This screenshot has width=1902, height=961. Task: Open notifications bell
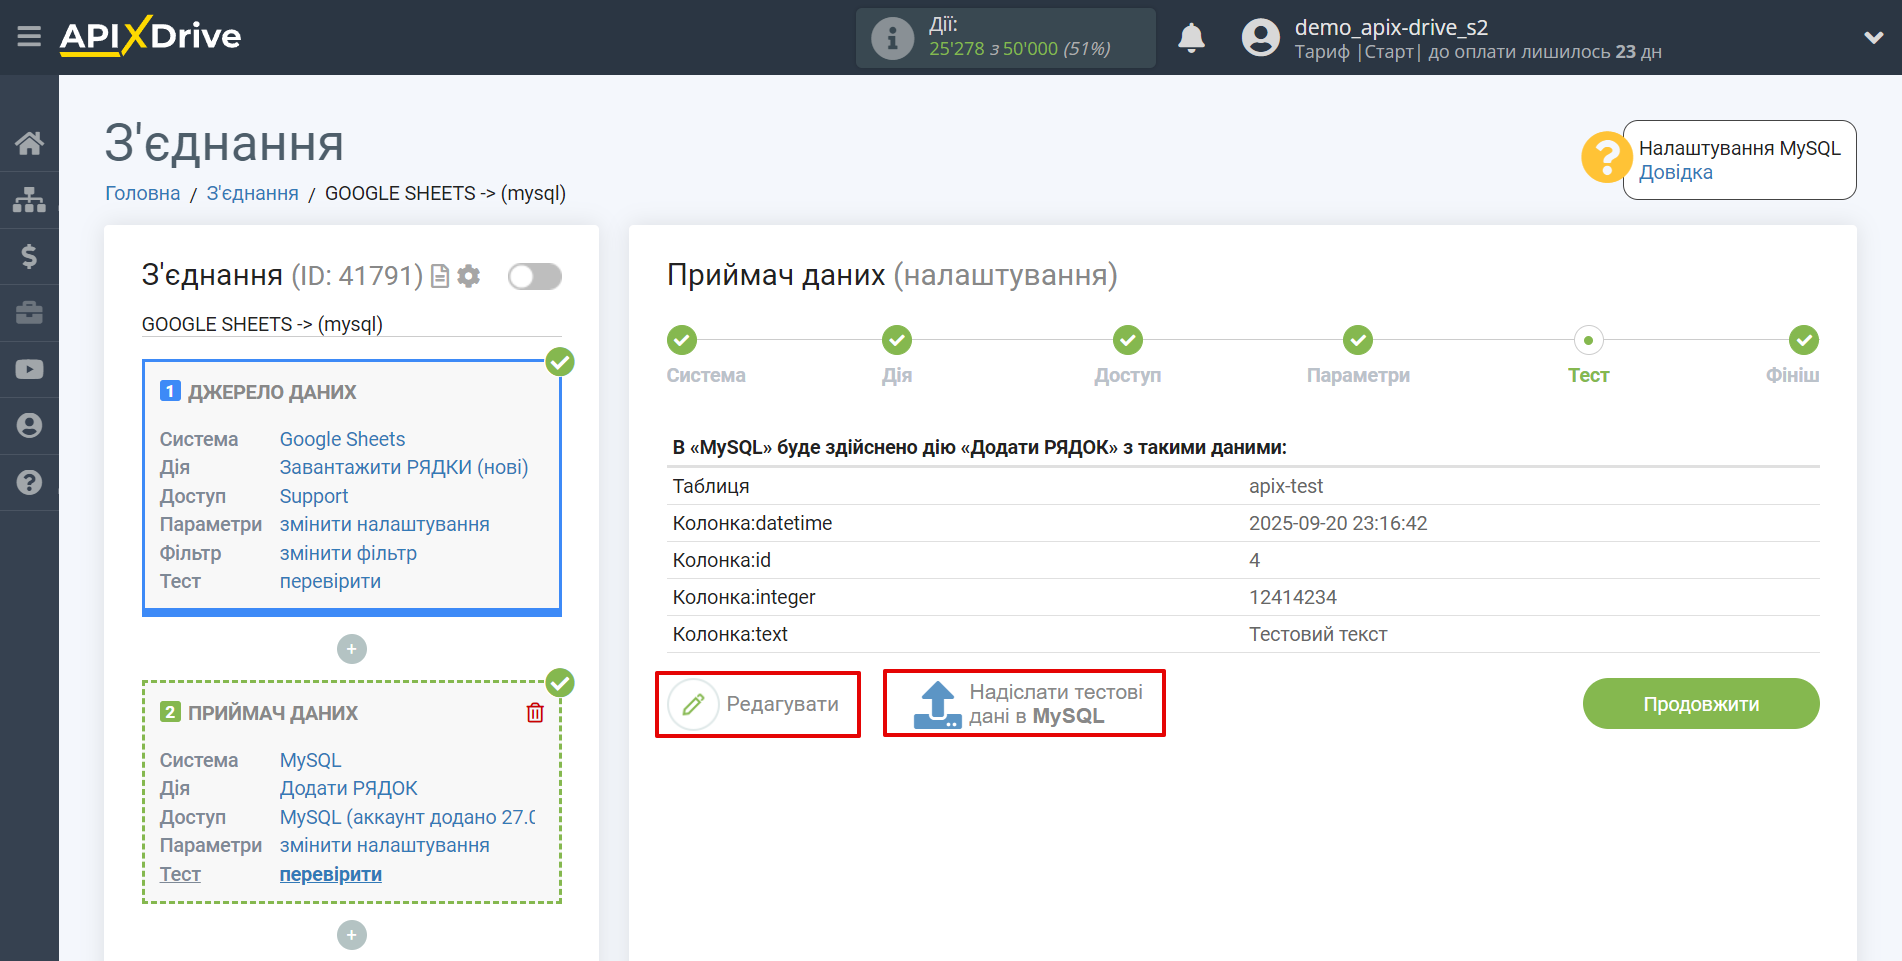[x=1191, y=38]
